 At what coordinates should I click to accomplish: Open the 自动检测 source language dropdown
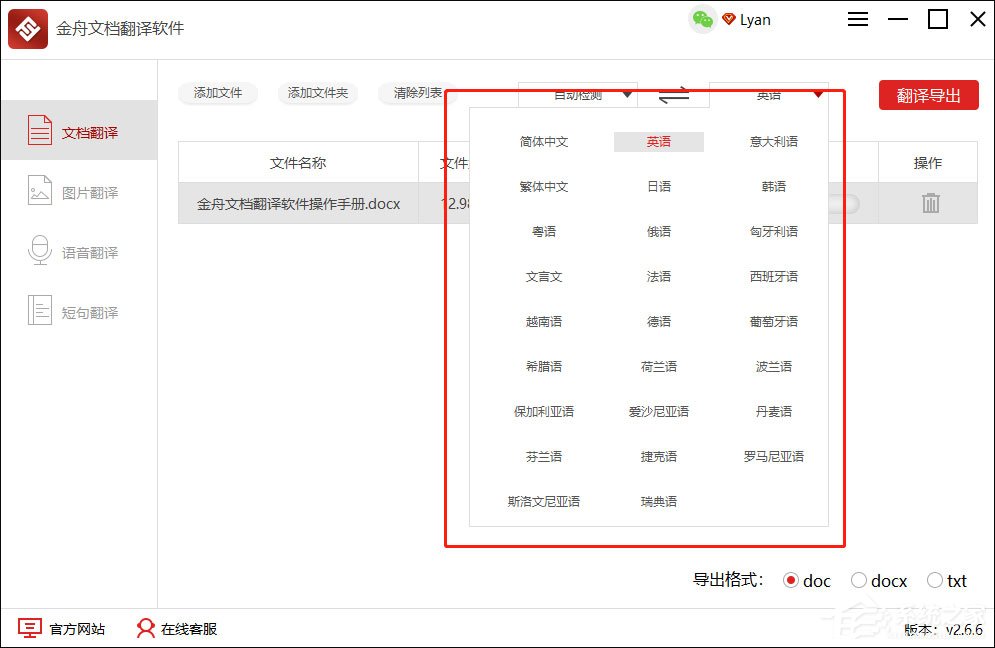coord(578,94)
